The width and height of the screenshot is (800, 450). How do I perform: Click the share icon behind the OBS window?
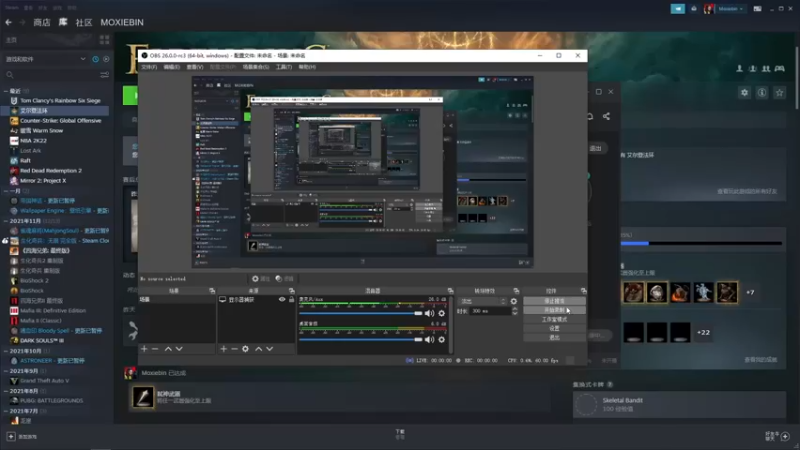tap(606, 116)
